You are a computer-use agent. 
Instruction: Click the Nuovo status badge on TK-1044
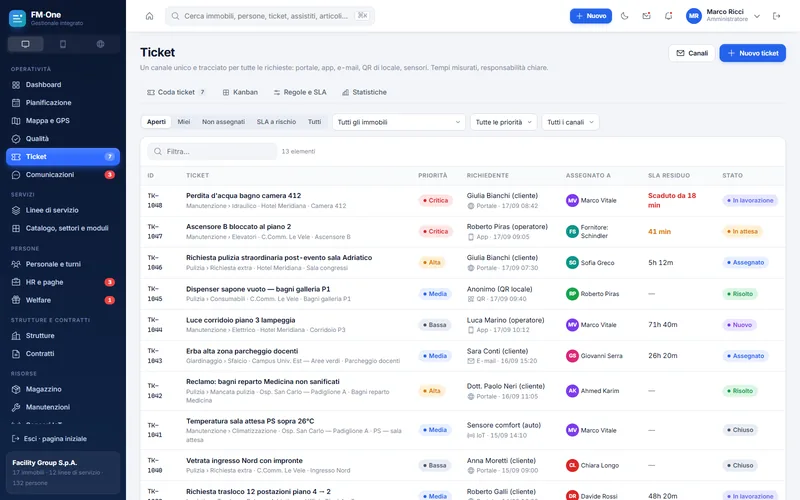click(740, 325)
